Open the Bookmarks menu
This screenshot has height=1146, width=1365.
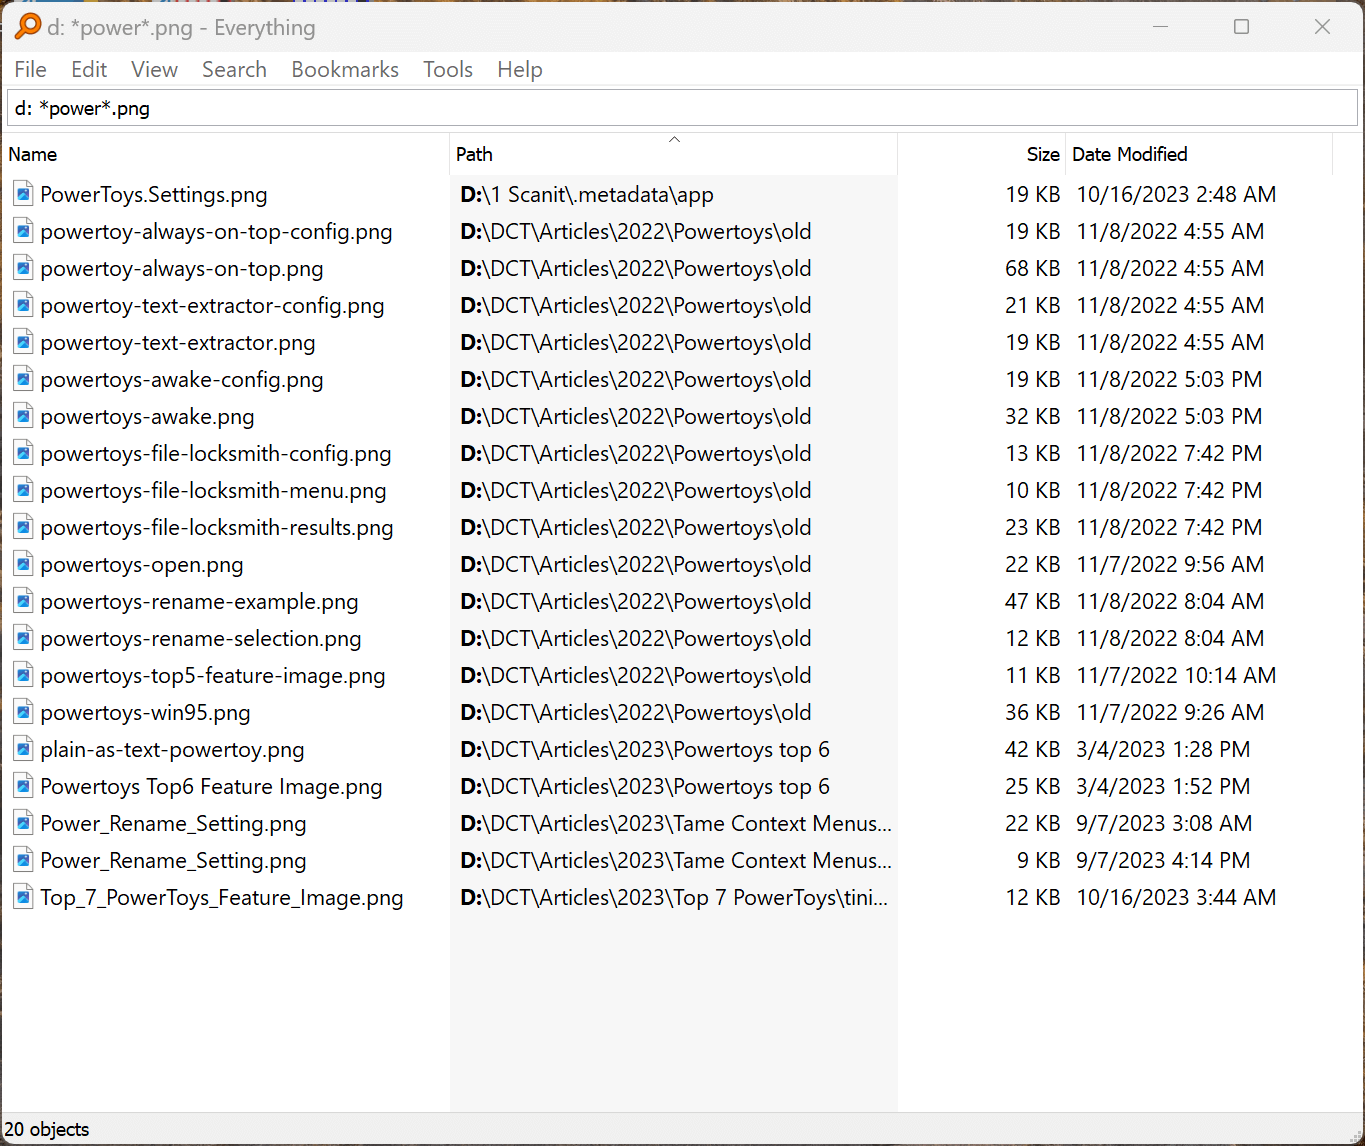click(x=345, y=69)
